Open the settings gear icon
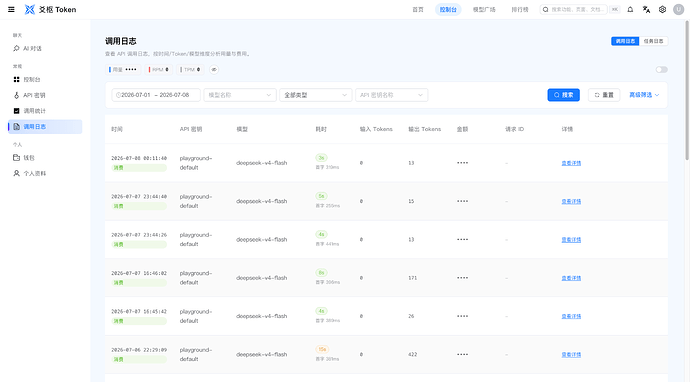 (662, 9)
